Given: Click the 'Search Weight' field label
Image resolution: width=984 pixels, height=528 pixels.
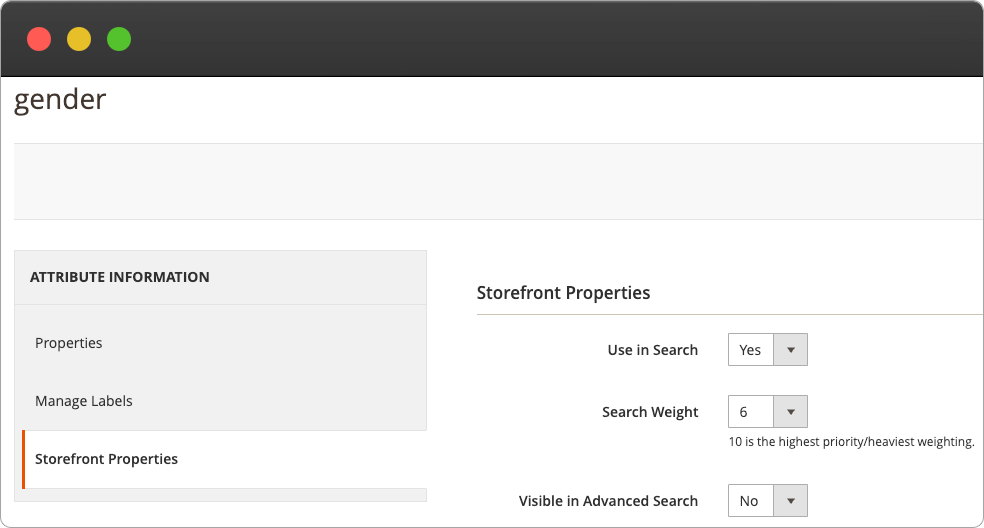Looking at the screenshot, I should [650, 412].
